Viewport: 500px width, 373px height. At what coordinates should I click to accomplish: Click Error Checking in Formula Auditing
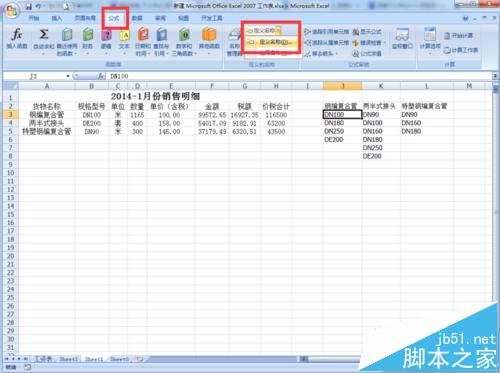coord(367,43)
